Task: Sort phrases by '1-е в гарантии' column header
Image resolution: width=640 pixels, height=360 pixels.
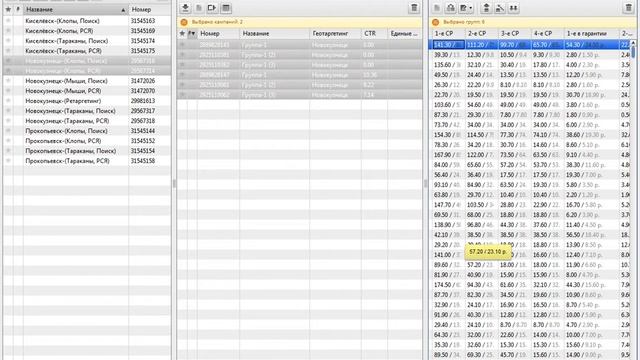Action: 591,33
